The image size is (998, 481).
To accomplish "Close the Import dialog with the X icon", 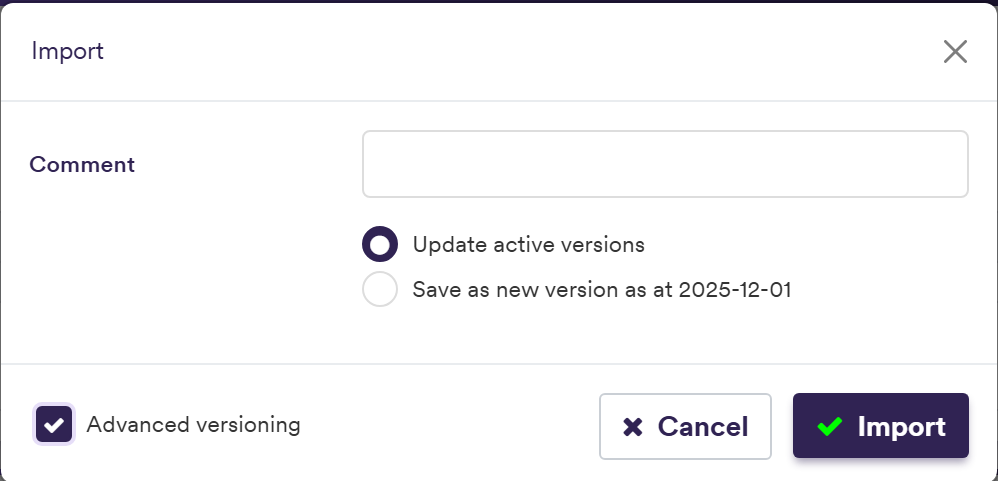I will point(955,52).
